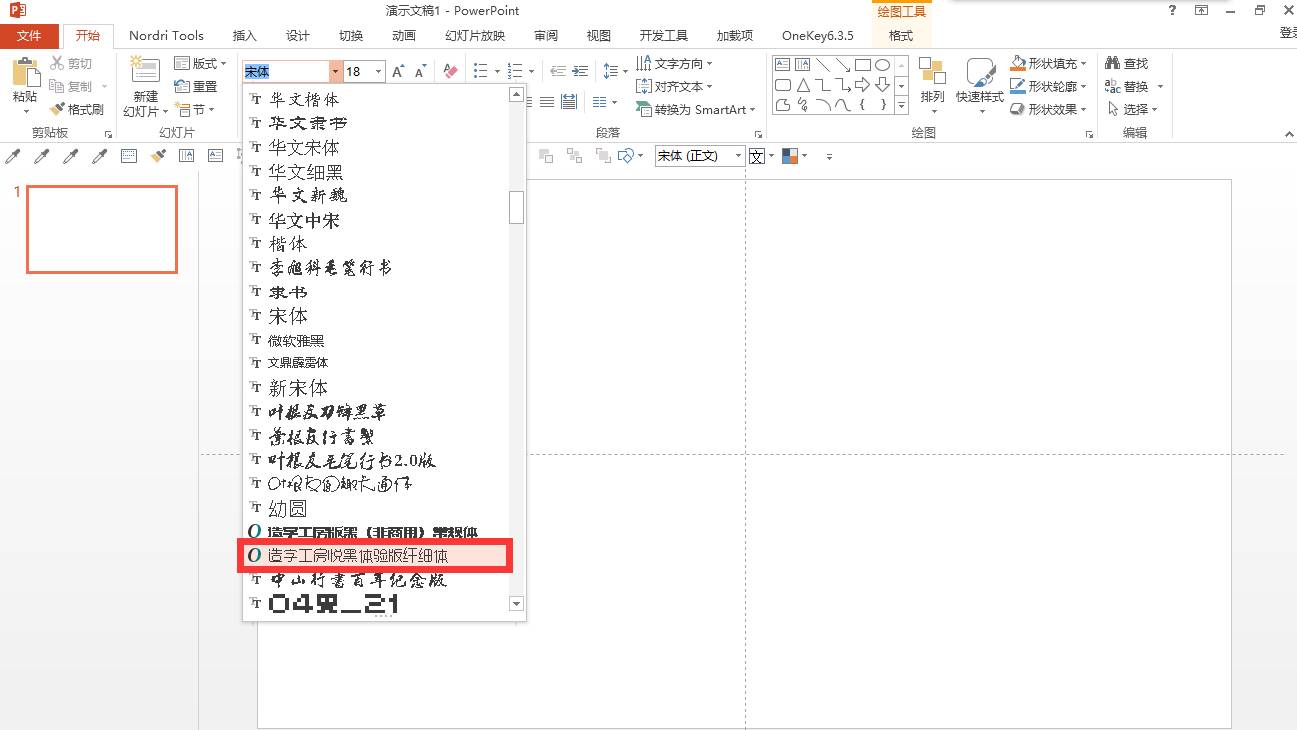Switch to the Animations (动画) tab

point(404,35)
